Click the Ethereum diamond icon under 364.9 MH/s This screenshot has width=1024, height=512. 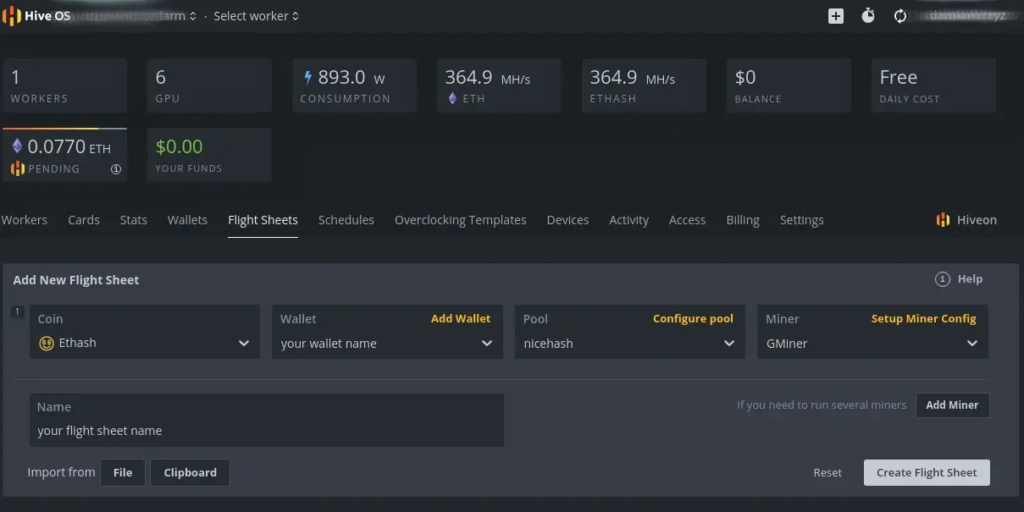pos(453,99)
